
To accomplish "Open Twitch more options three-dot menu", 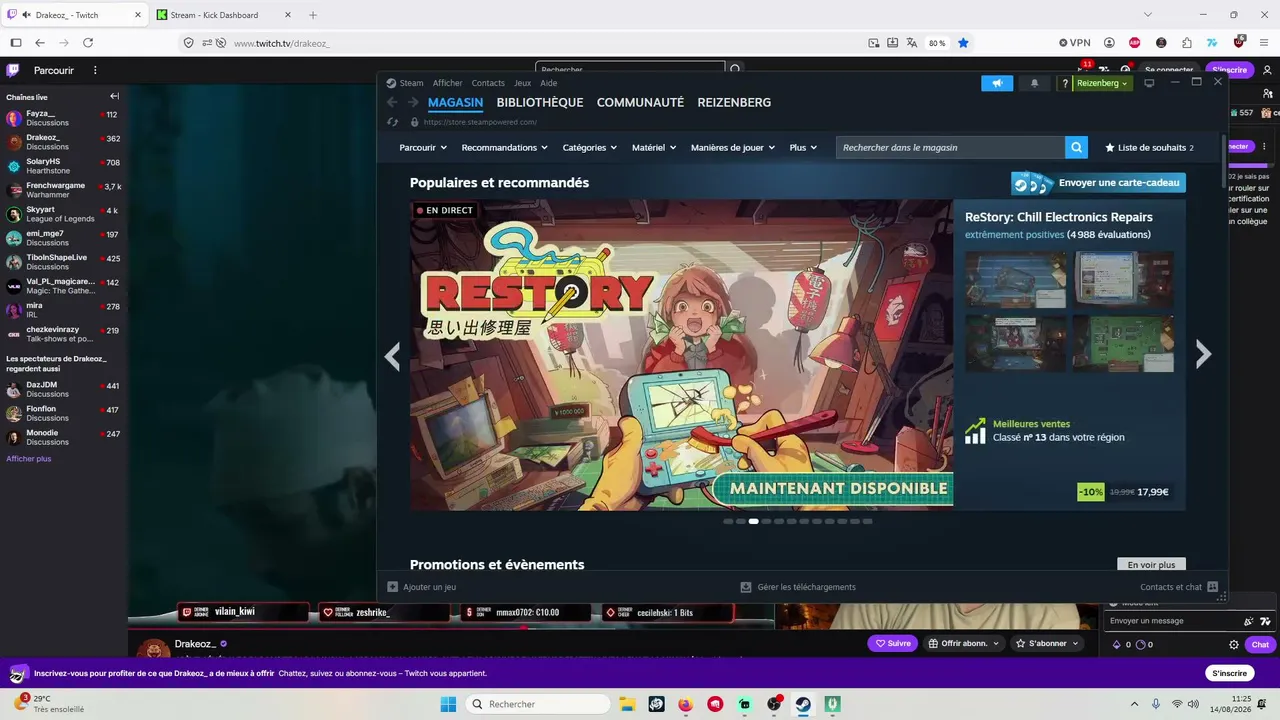I will (x=95, y=70).
